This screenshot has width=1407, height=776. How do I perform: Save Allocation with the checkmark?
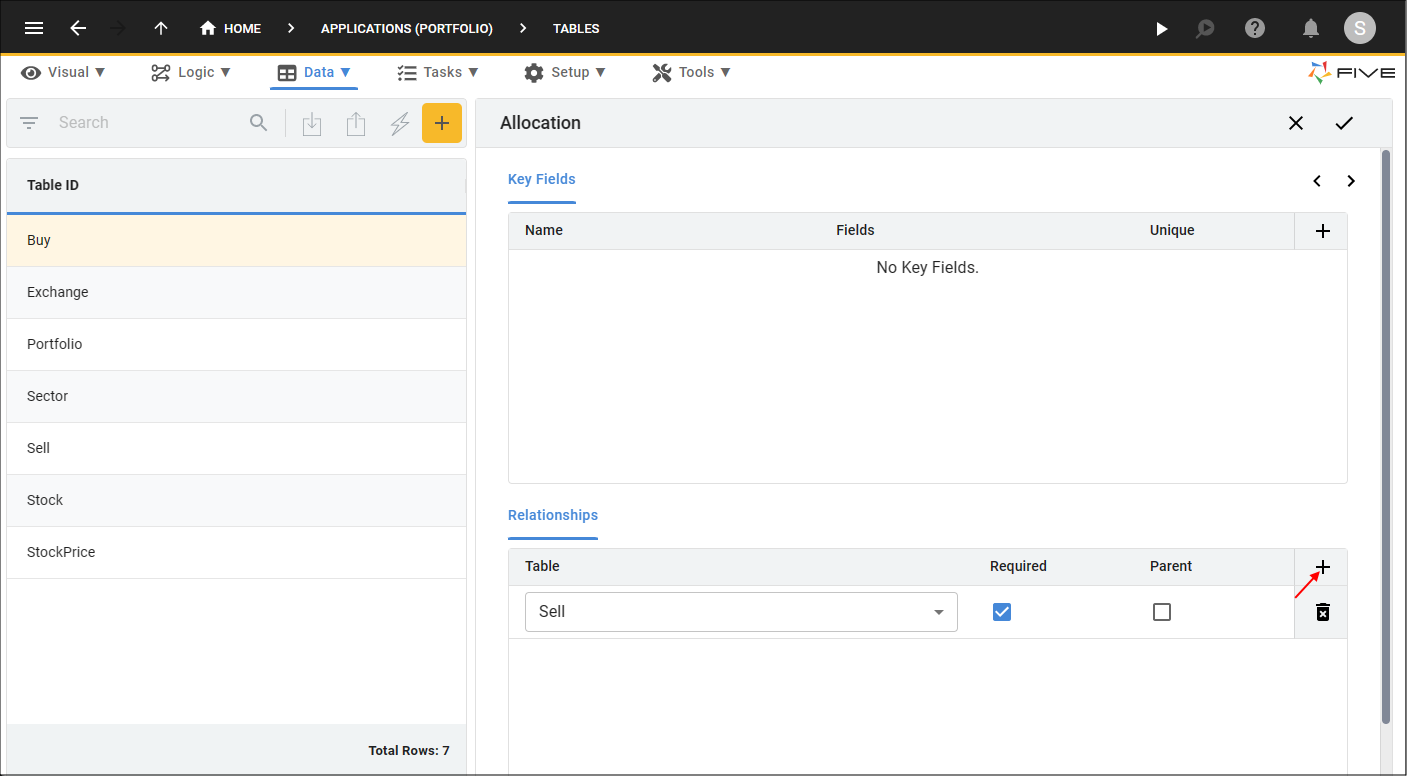click(1344, 123)
